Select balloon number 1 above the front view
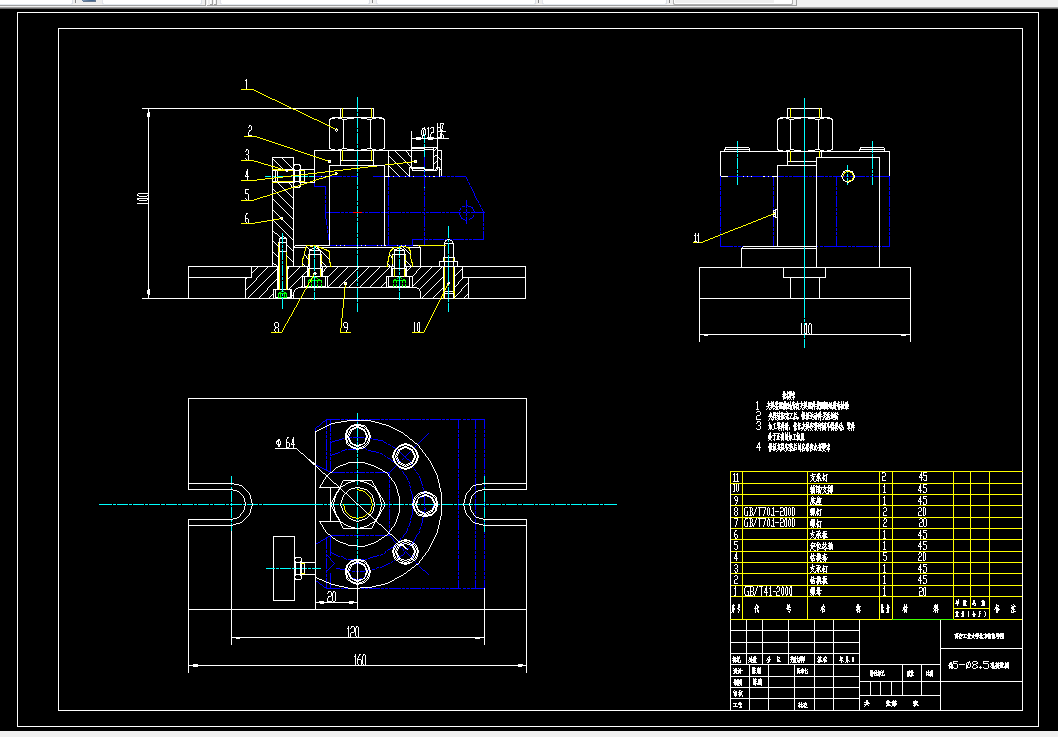Image resolution: width=1058 pixels, height=737 pixels. pos(246,85)
